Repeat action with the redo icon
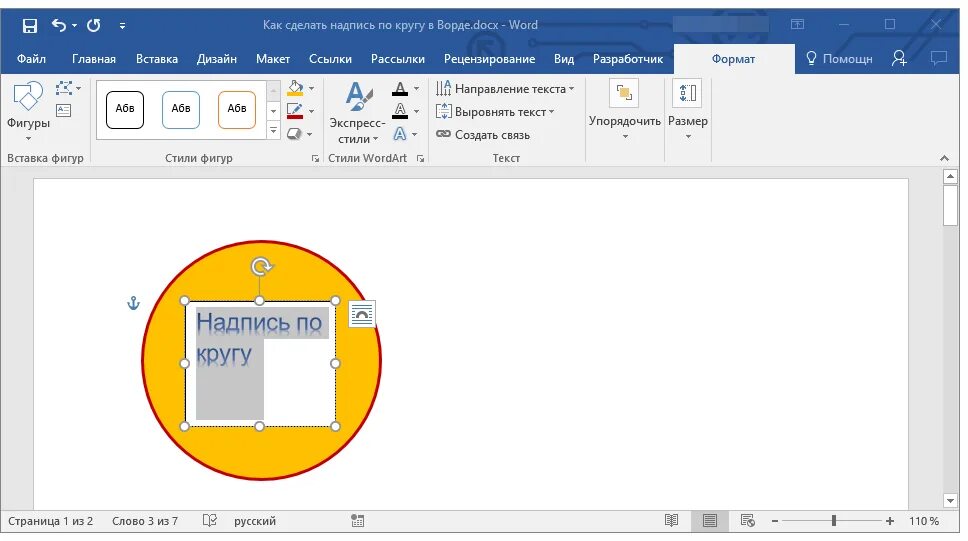This screenshot has height=541, width=968. pyautogui.click(x=94, y=25)
